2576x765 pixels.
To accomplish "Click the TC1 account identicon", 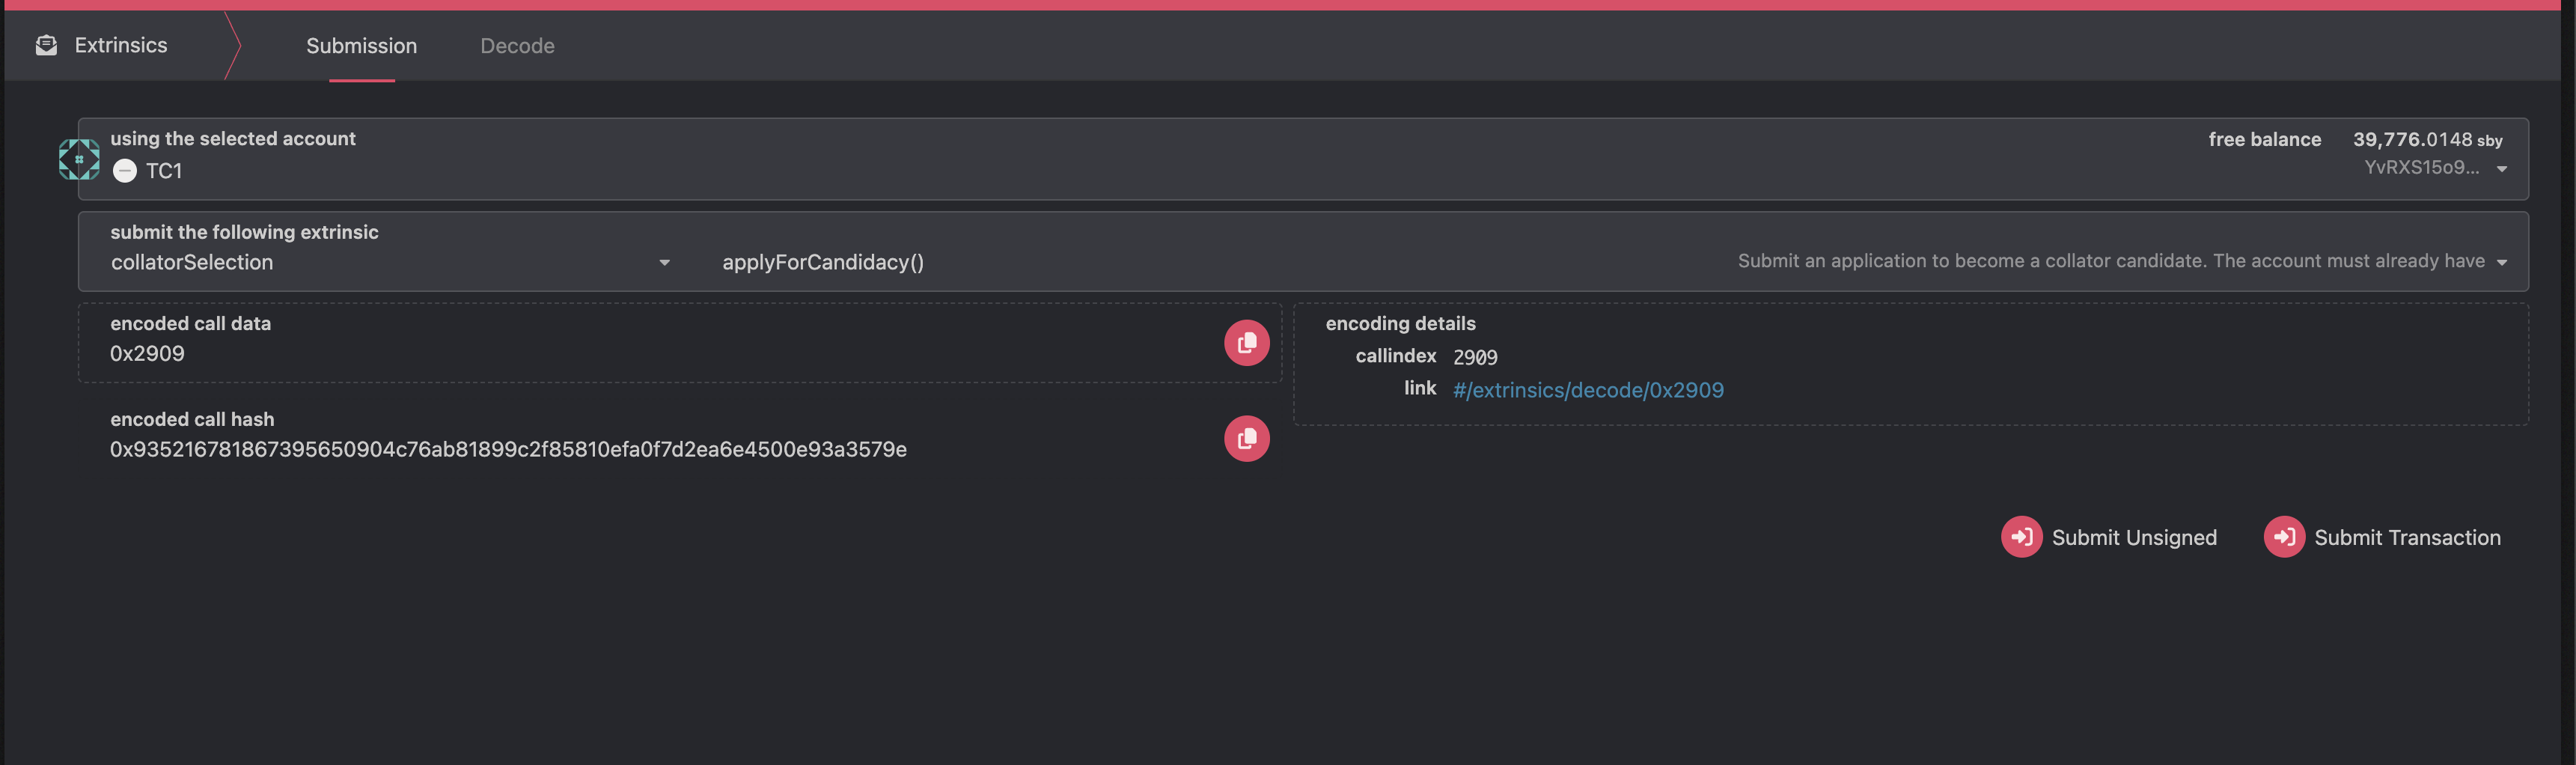I will click(79, 160).
